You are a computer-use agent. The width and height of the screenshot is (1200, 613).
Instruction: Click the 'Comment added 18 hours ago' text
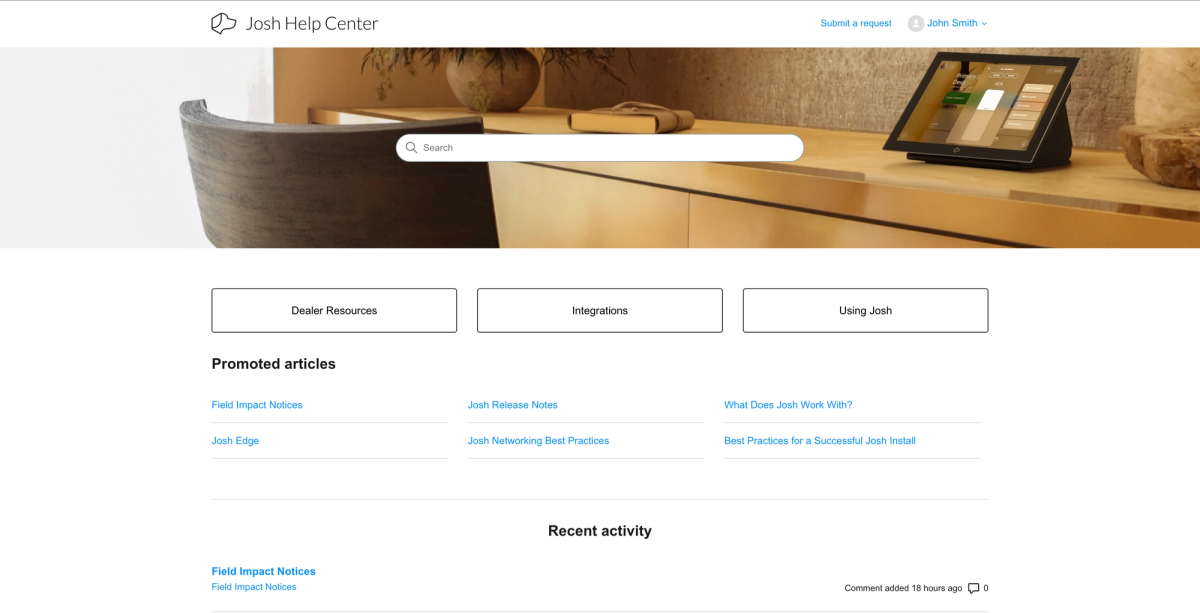pos(903,588)
